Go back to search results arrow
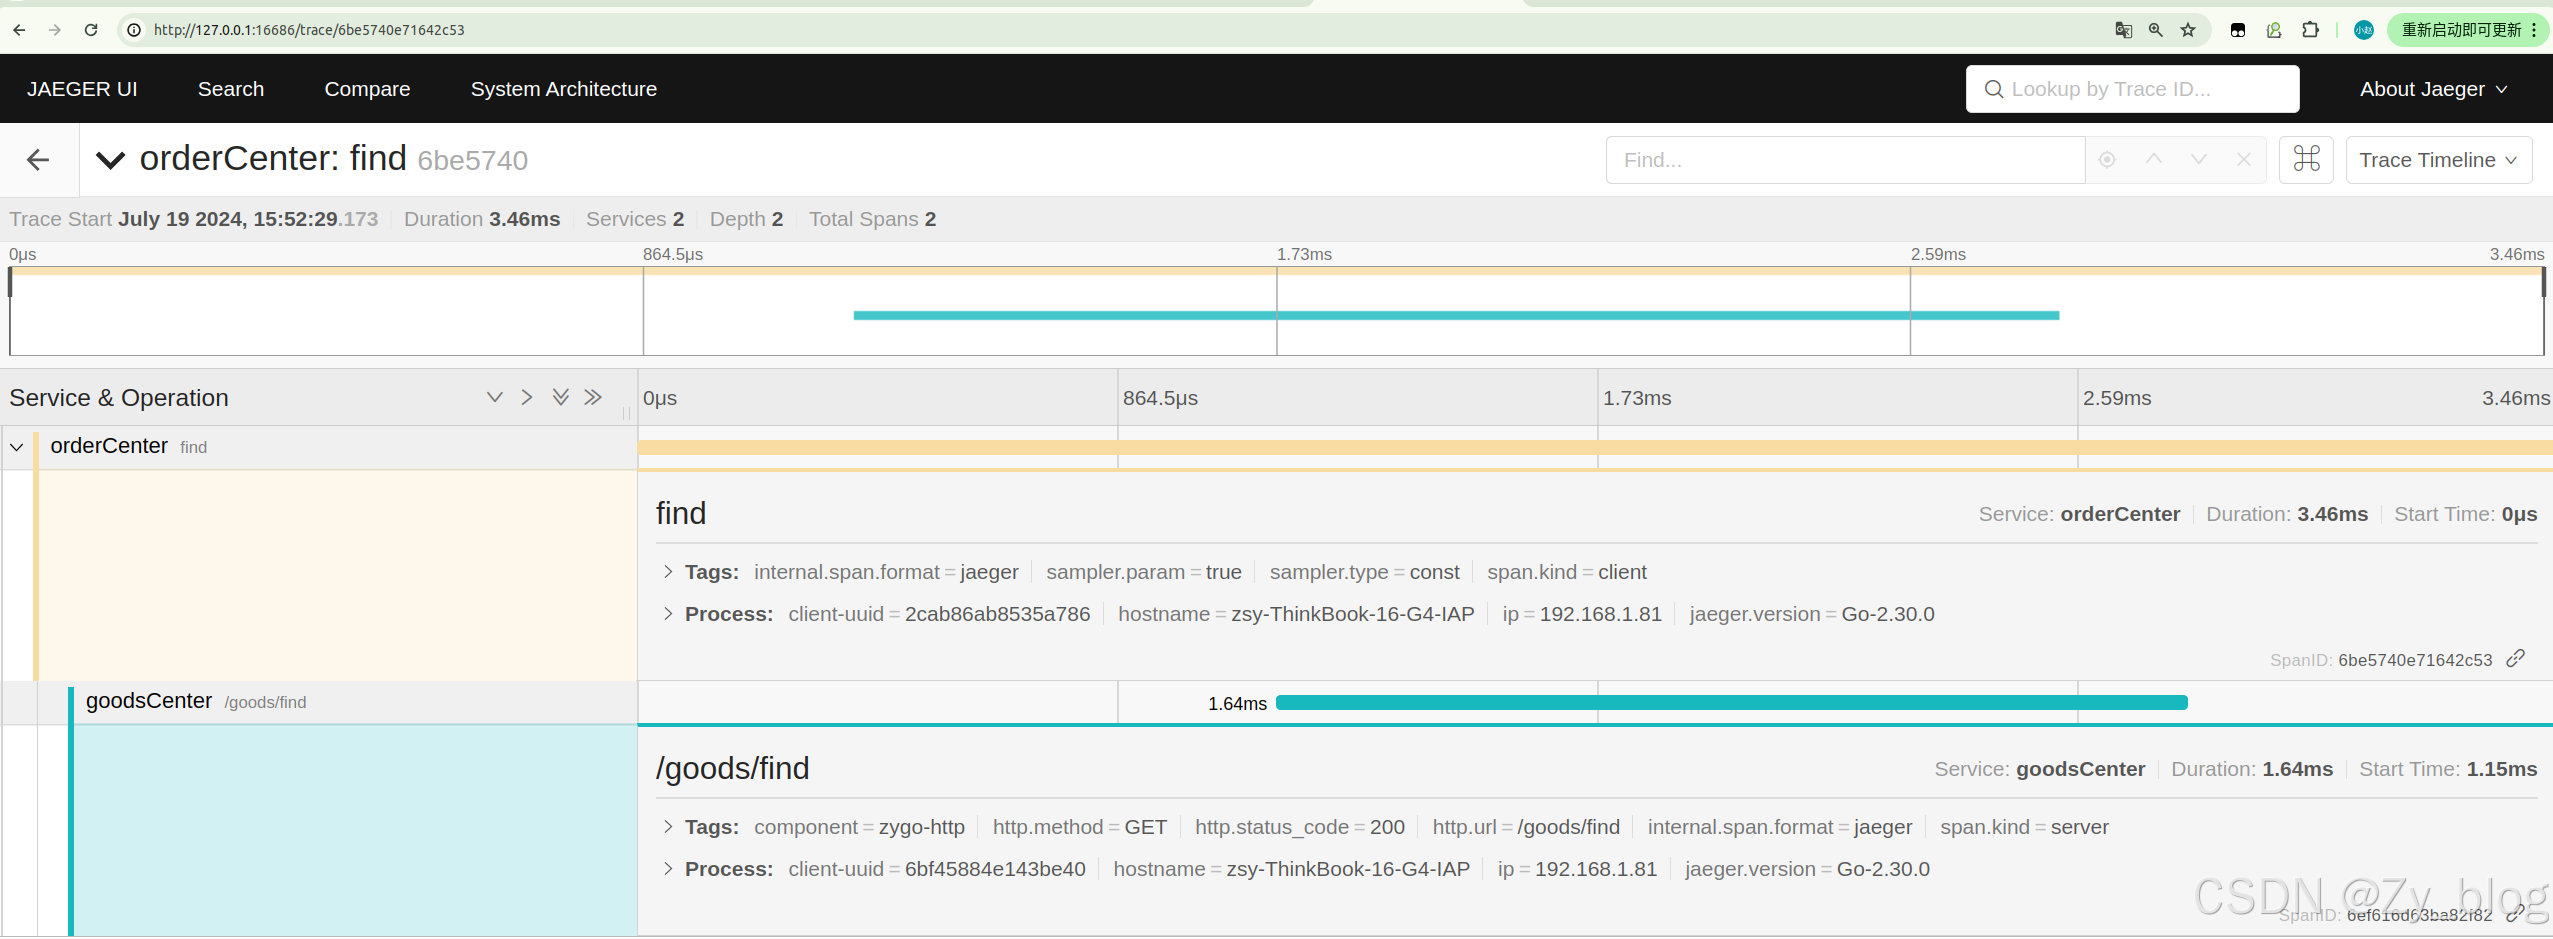Viewport: 2553px width, 939px height. coord(38,160)
